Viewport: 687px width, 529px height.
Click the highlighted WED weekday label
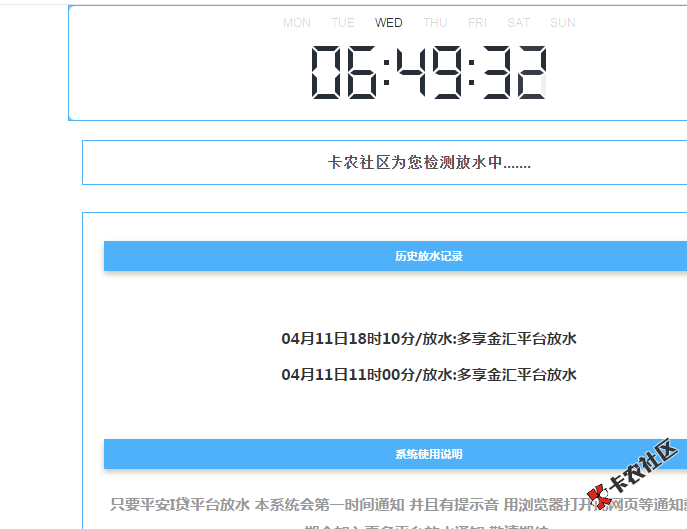point(389,23)
